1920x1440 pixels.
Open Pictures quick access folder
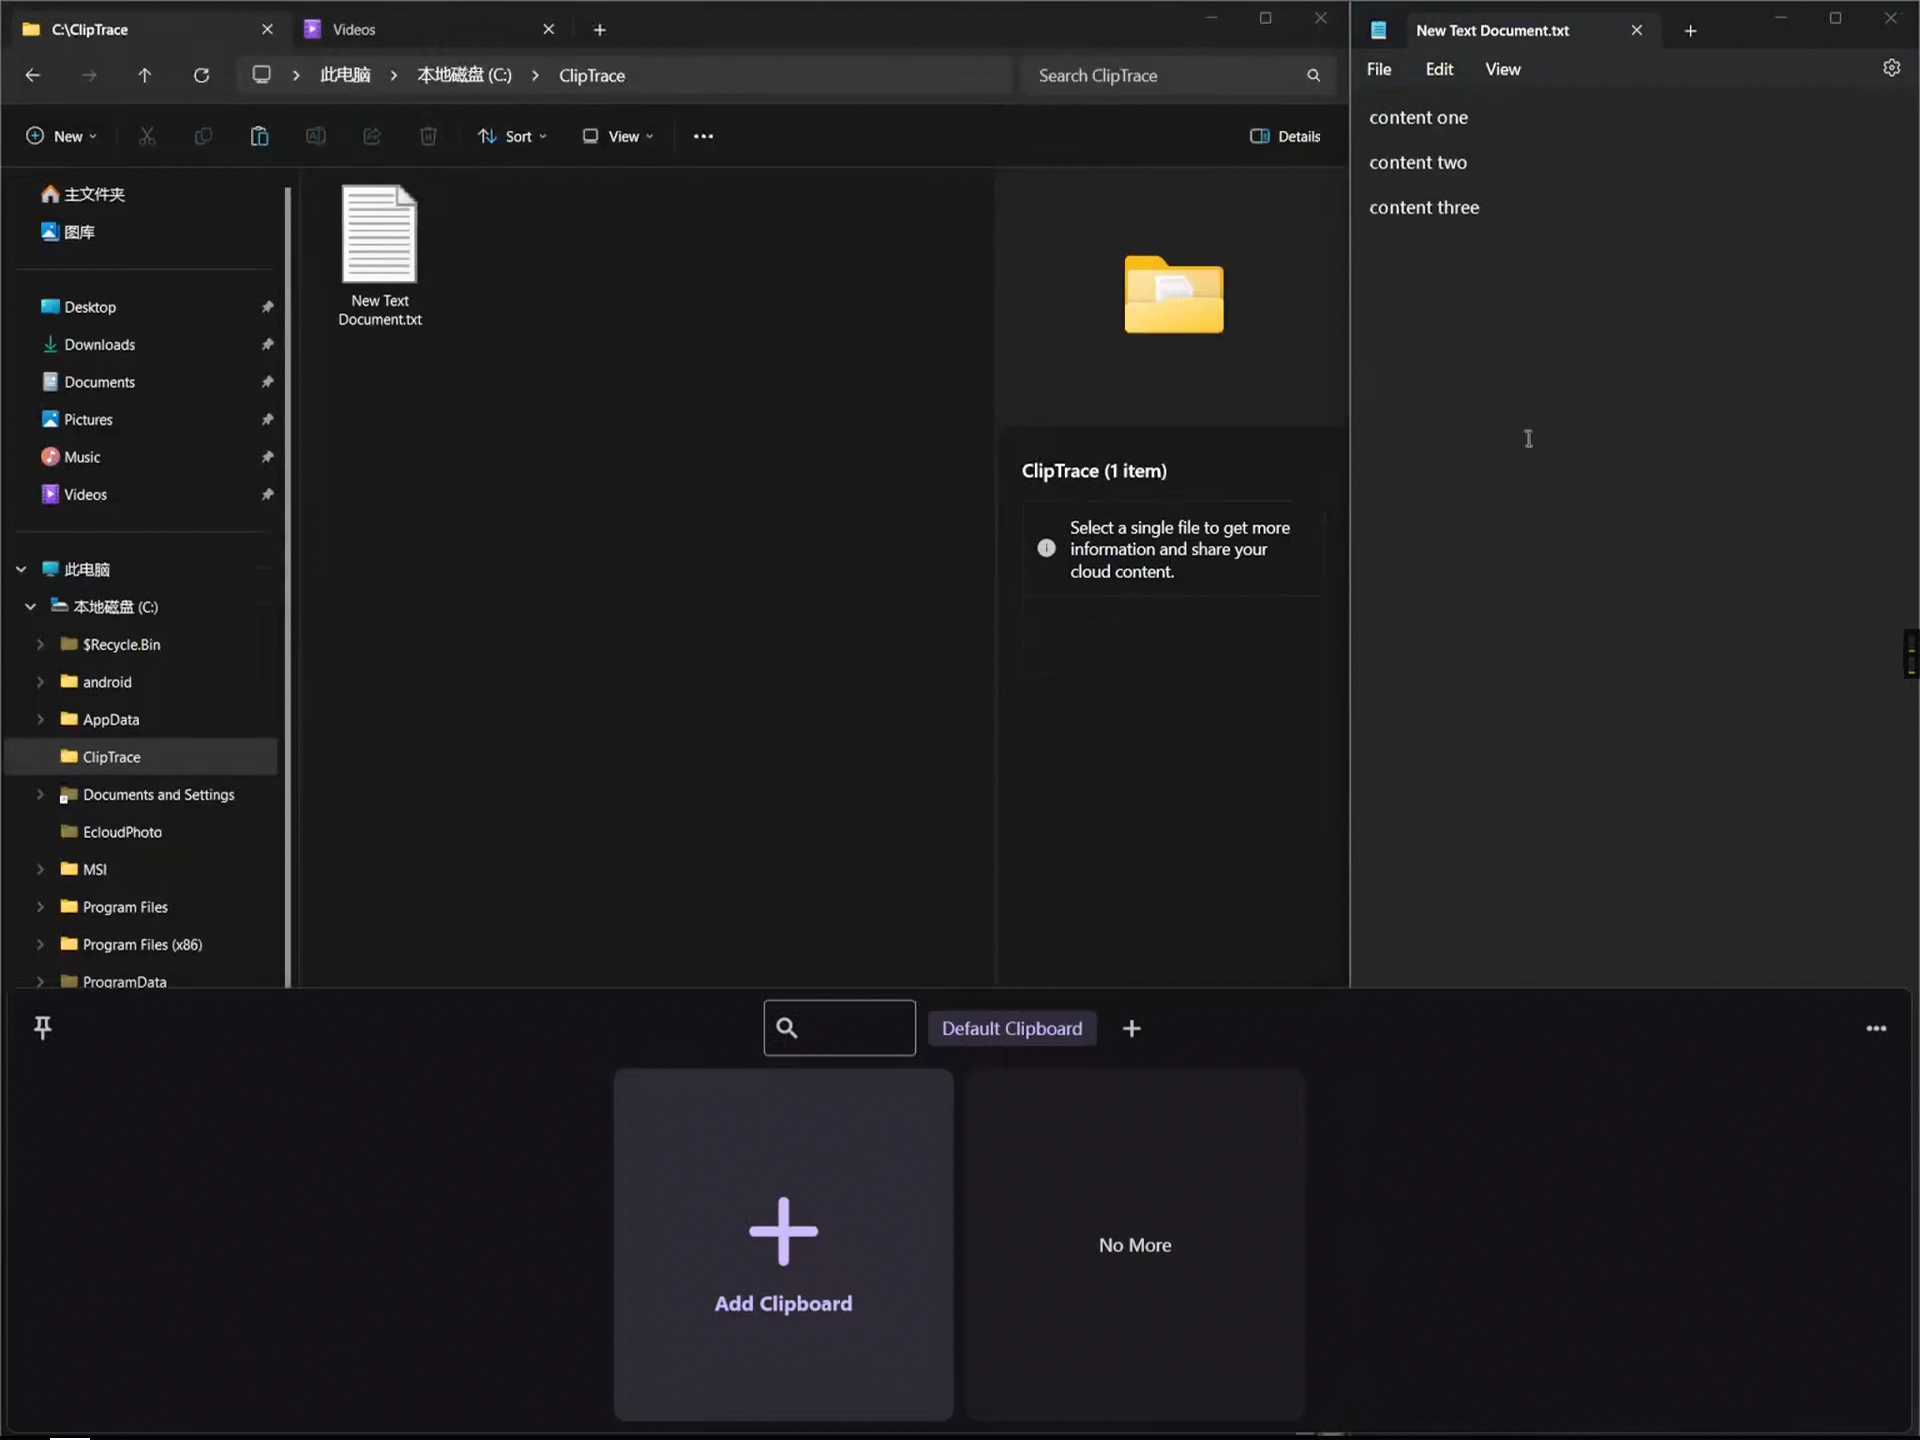[x=88, y=419]
